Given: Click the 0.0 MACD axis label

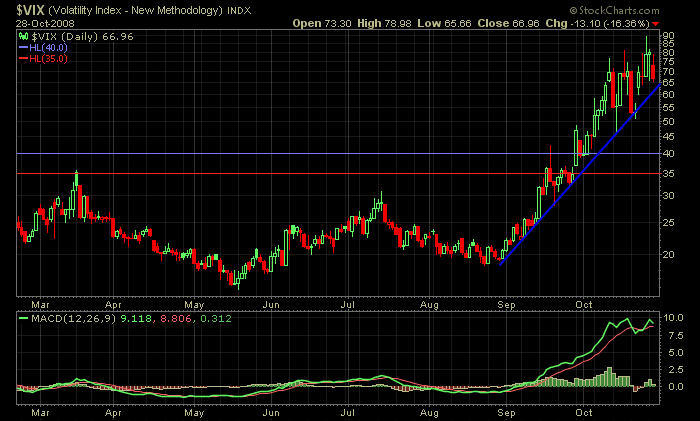Looking at the screenshot, I should [x=674, y=387].
